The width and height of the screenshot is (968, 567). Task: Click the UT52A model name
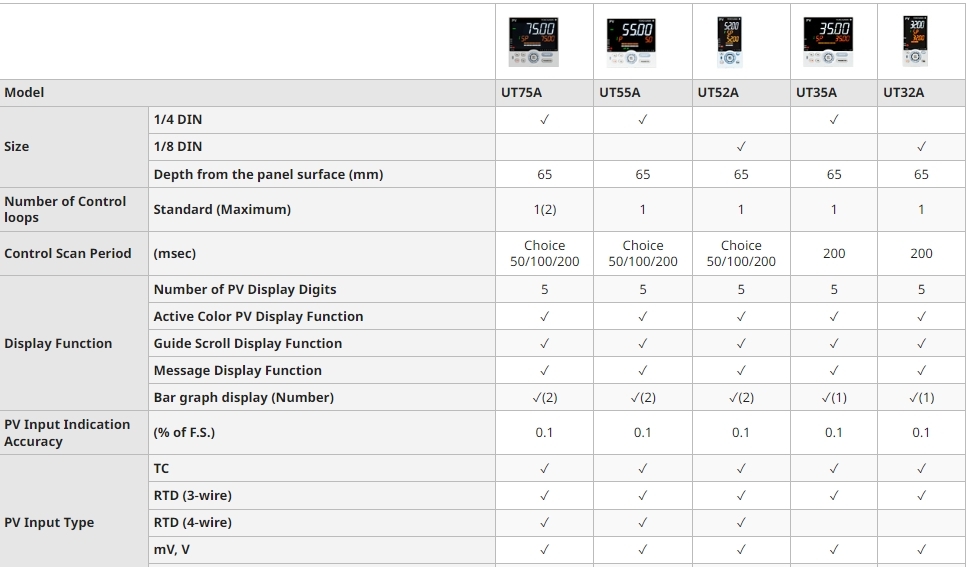(x=718, y=93)
